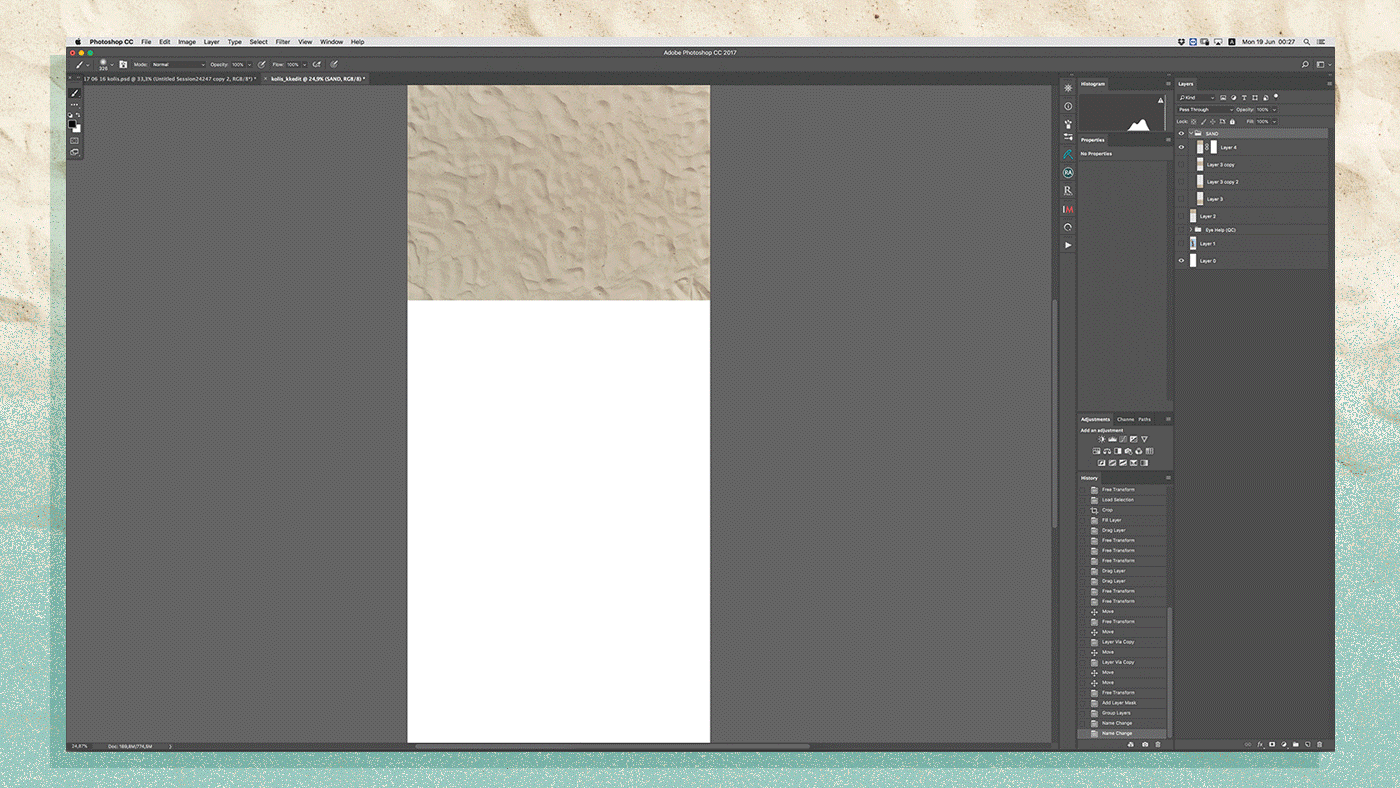Filter layers by adjustment layer icon
The height and width of the screenshot is (788, 1400).
[1233, 98]
